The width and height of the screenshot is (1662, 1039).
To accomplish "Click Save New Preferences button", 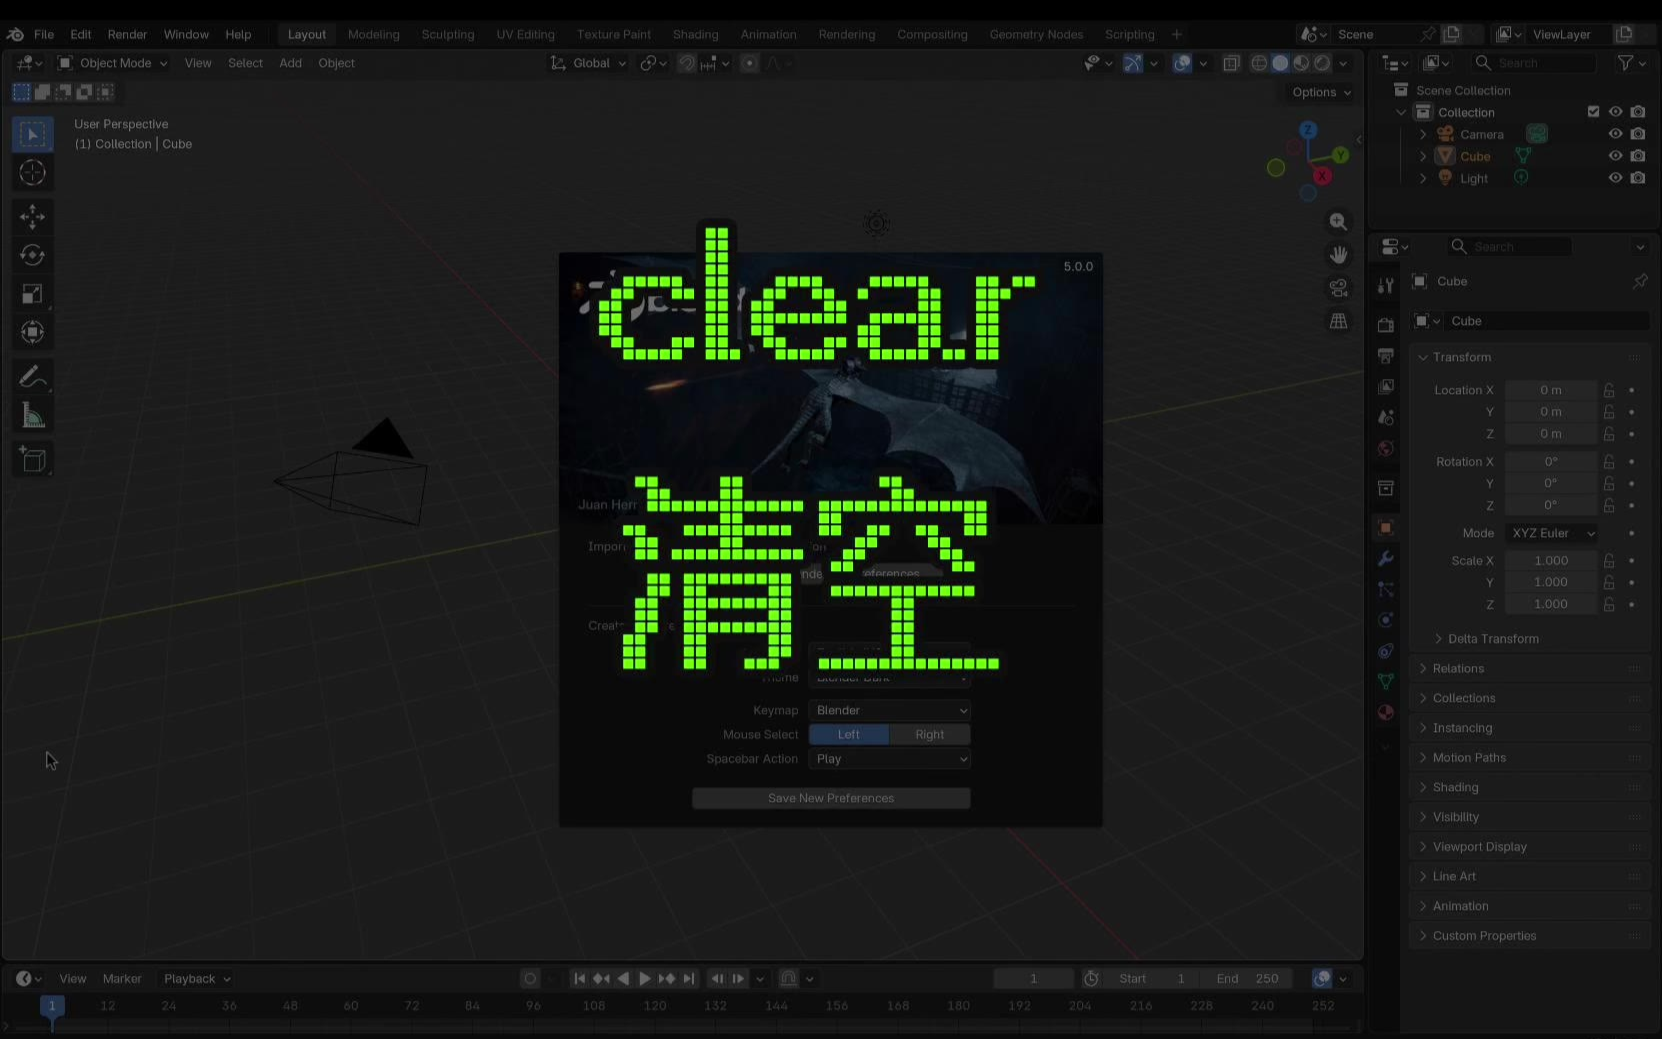I will (830, 798).
